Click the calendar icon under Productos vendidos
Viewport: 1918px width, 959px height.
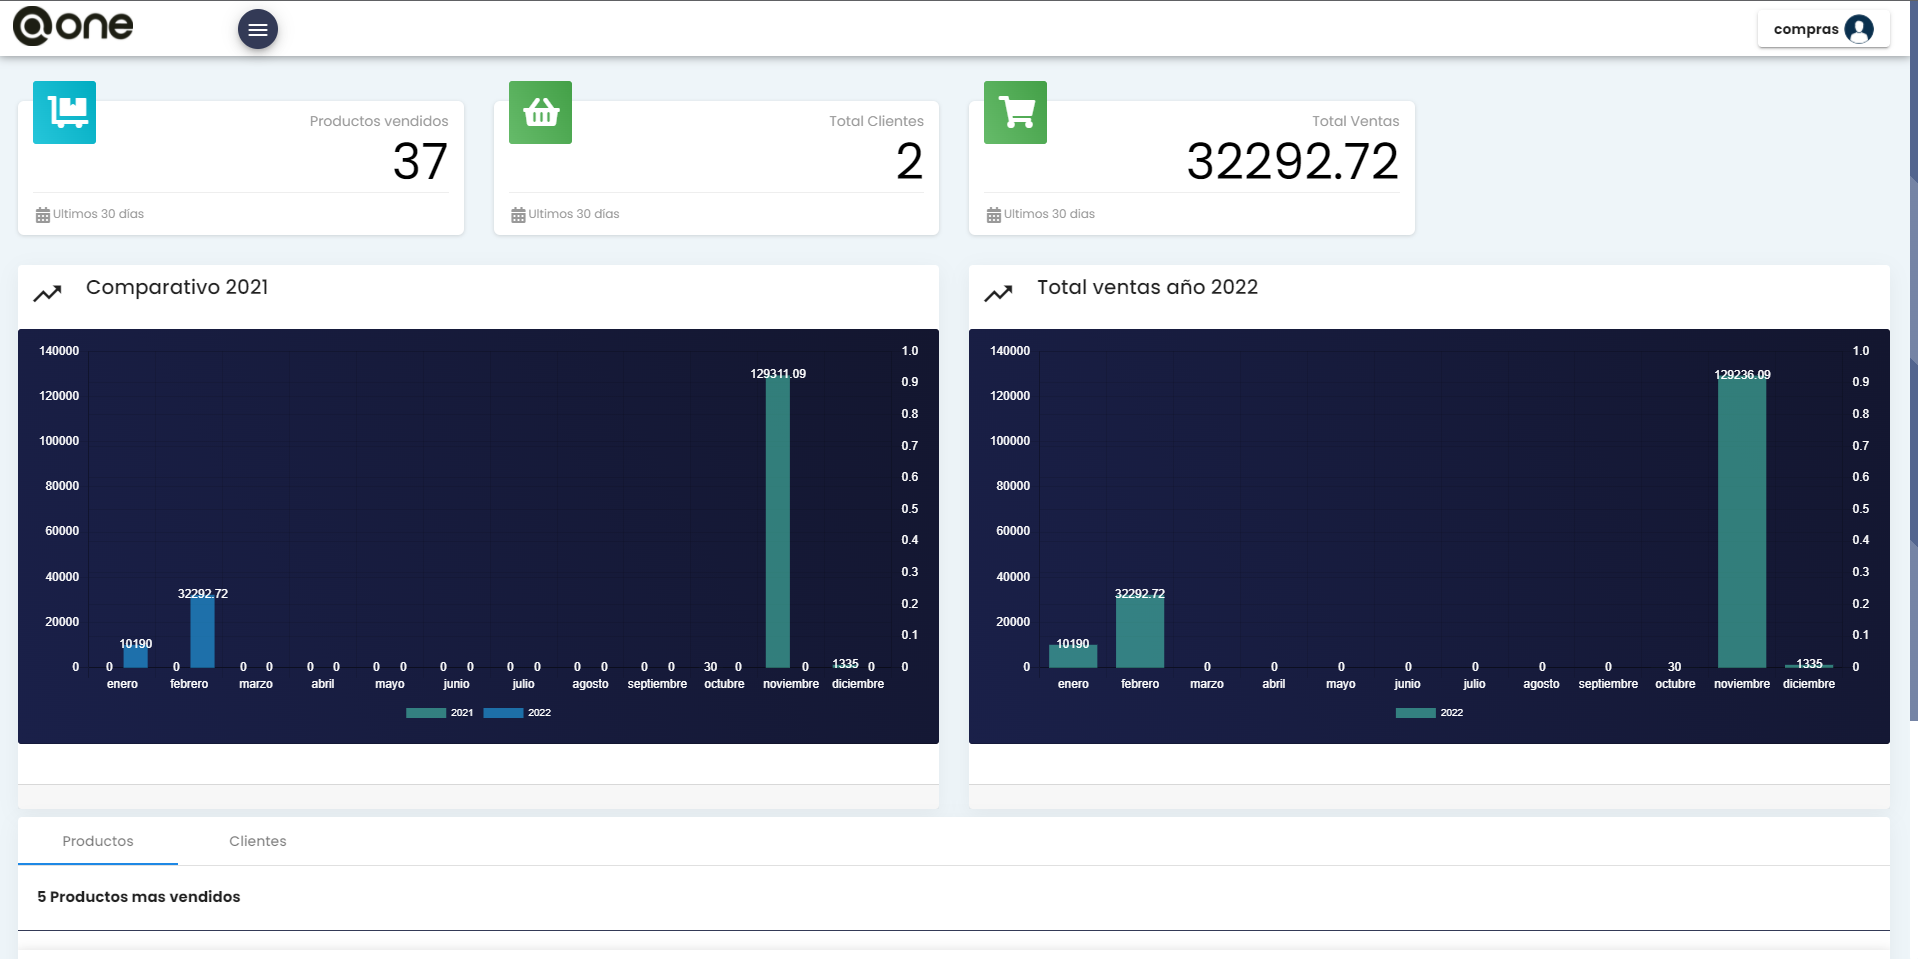43,215
